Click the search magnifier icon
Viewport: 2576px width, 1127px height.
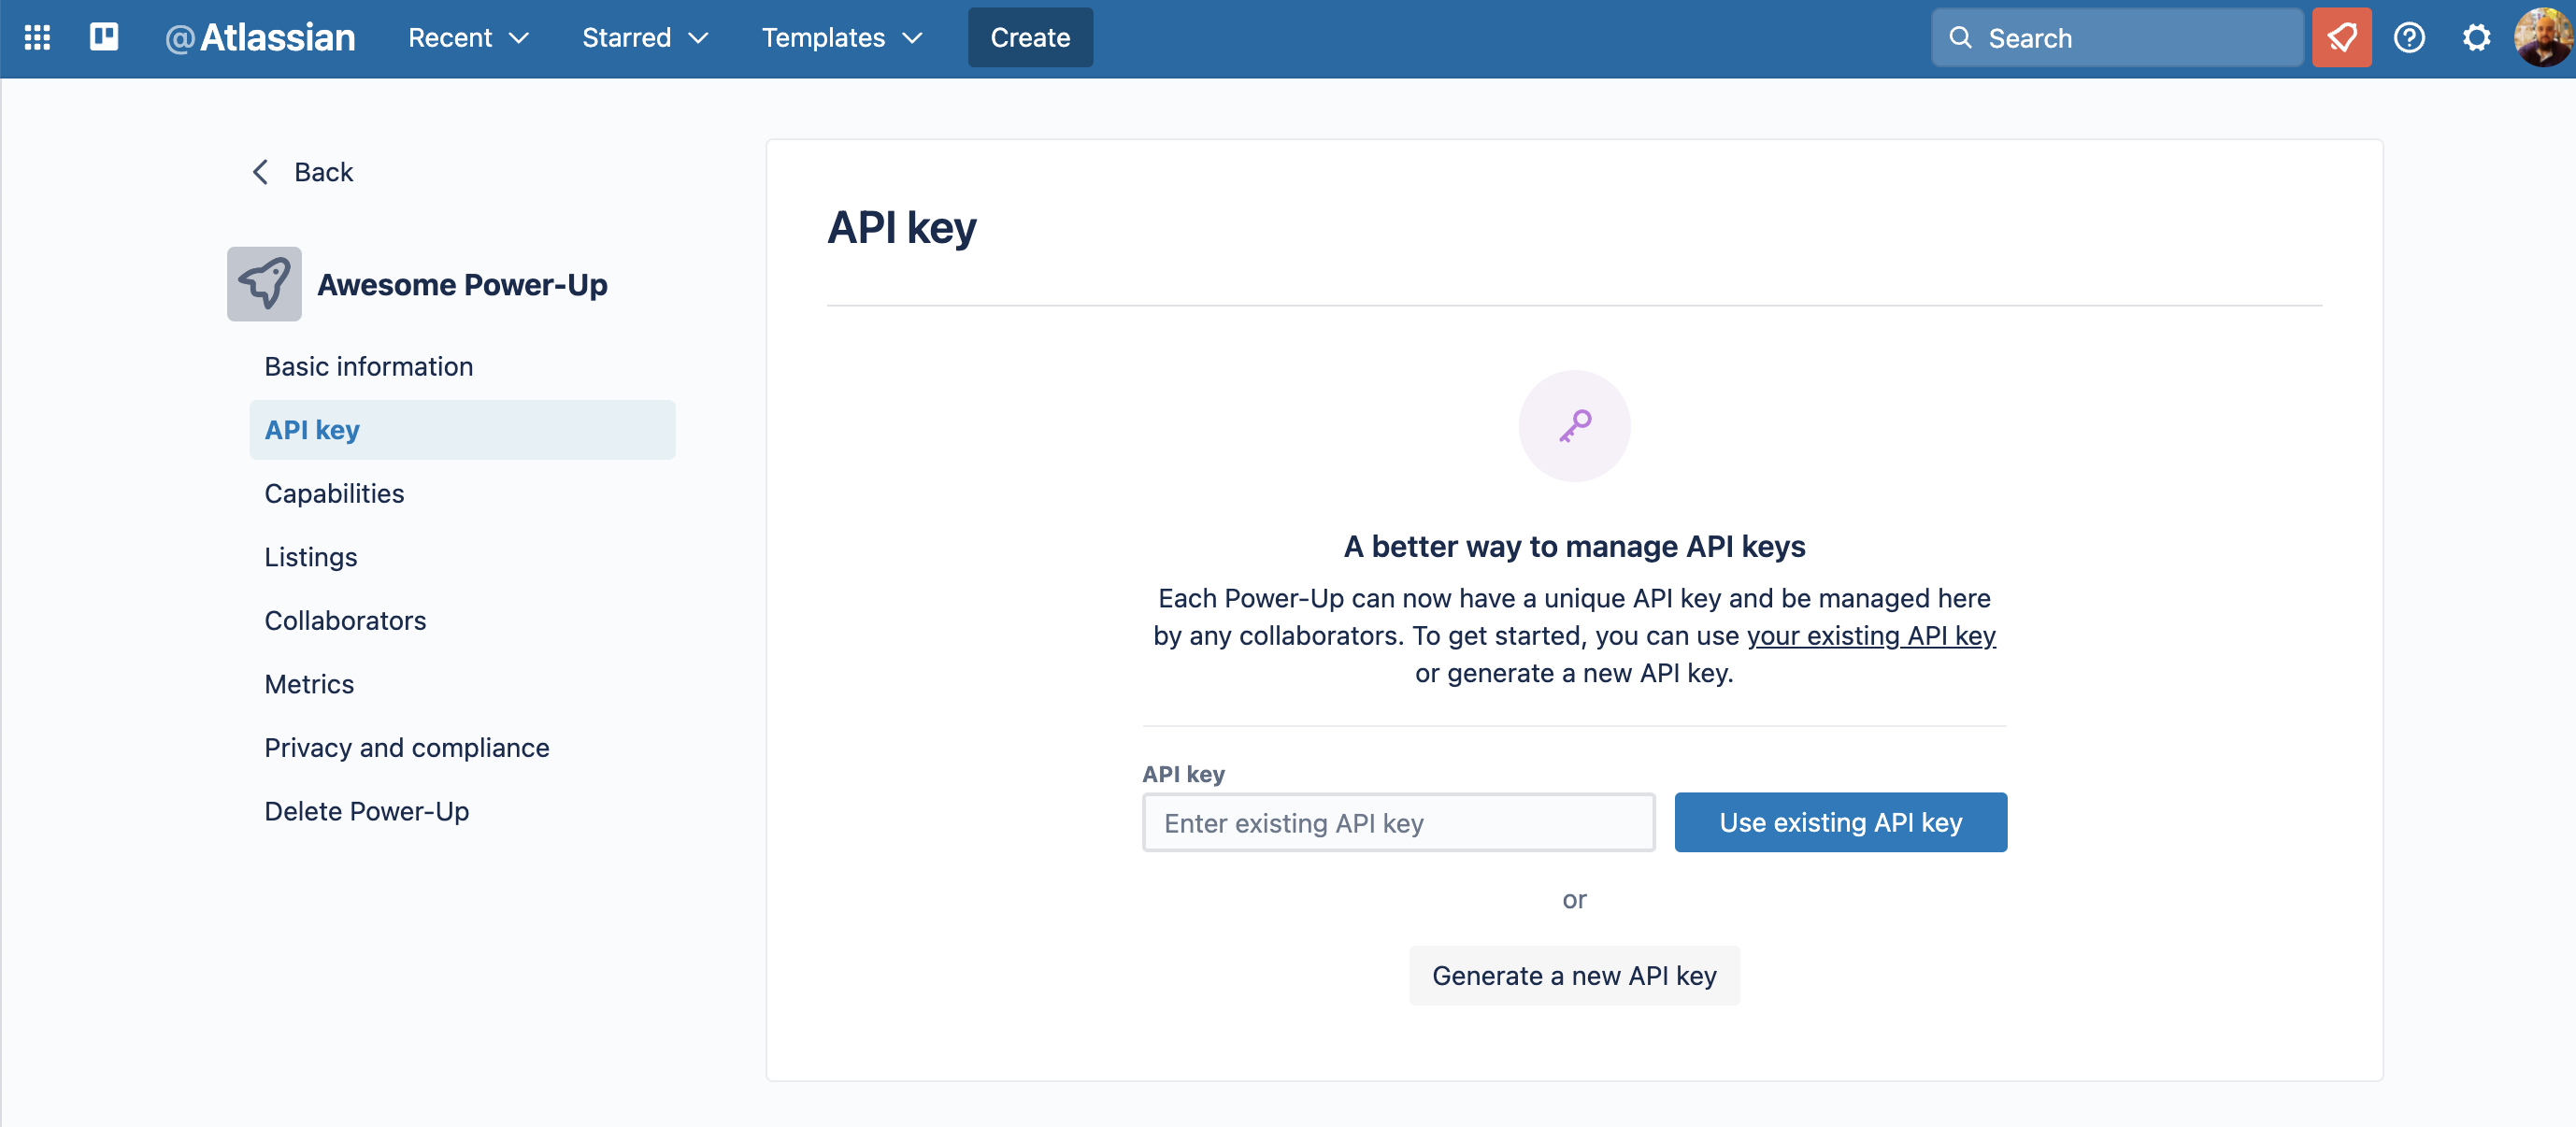(x=1960, y=38)
